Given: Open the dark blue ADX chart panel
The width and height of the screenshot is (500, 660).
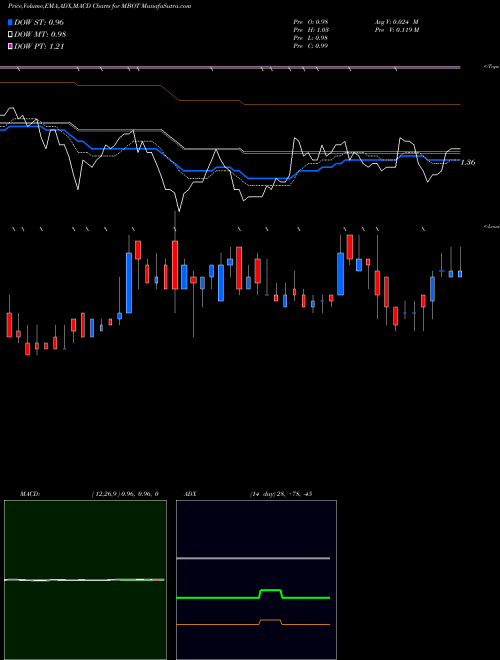Looking at the screenshot, I should (256, 580).
